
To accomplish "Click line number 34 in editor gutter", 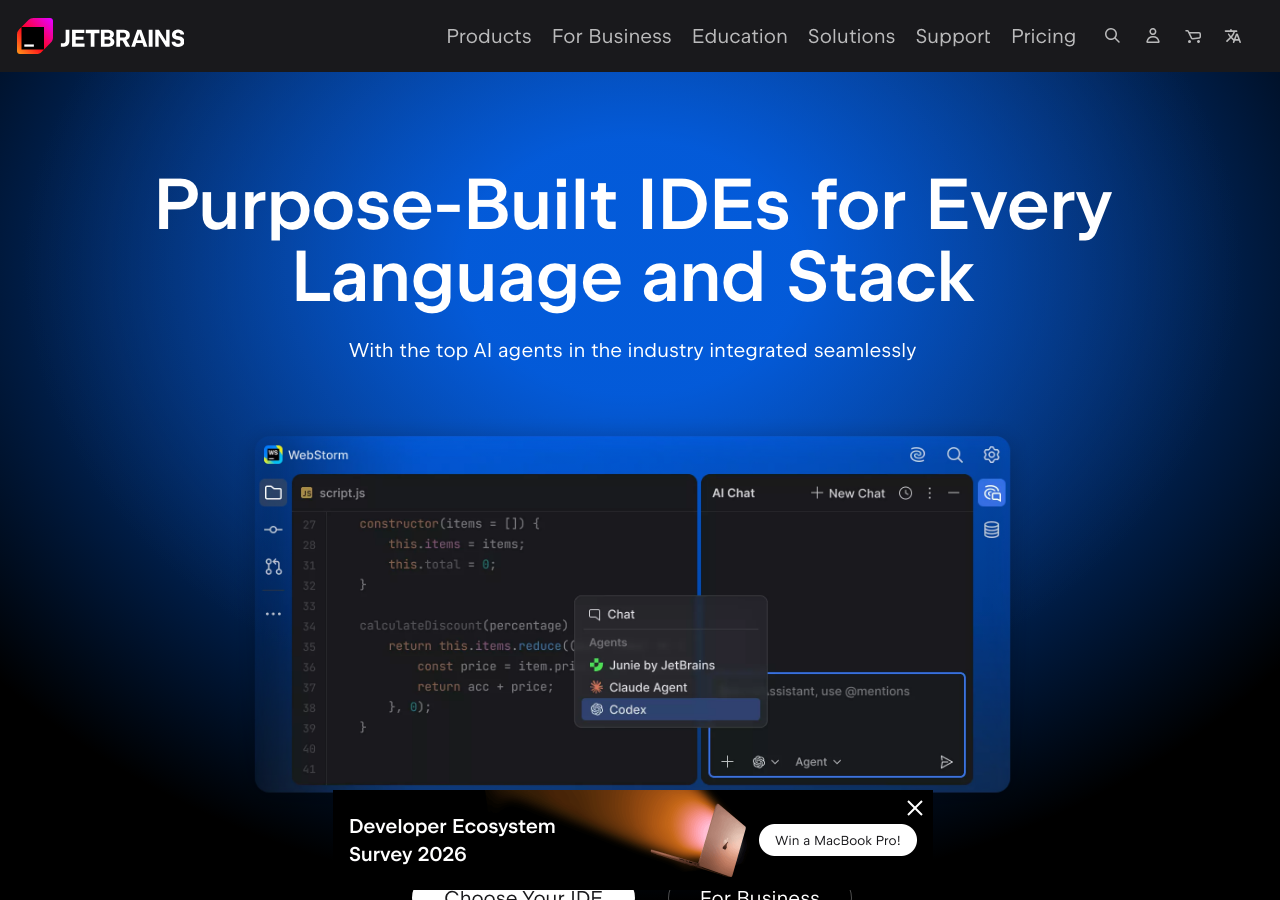I will click(x=309, y=626).
